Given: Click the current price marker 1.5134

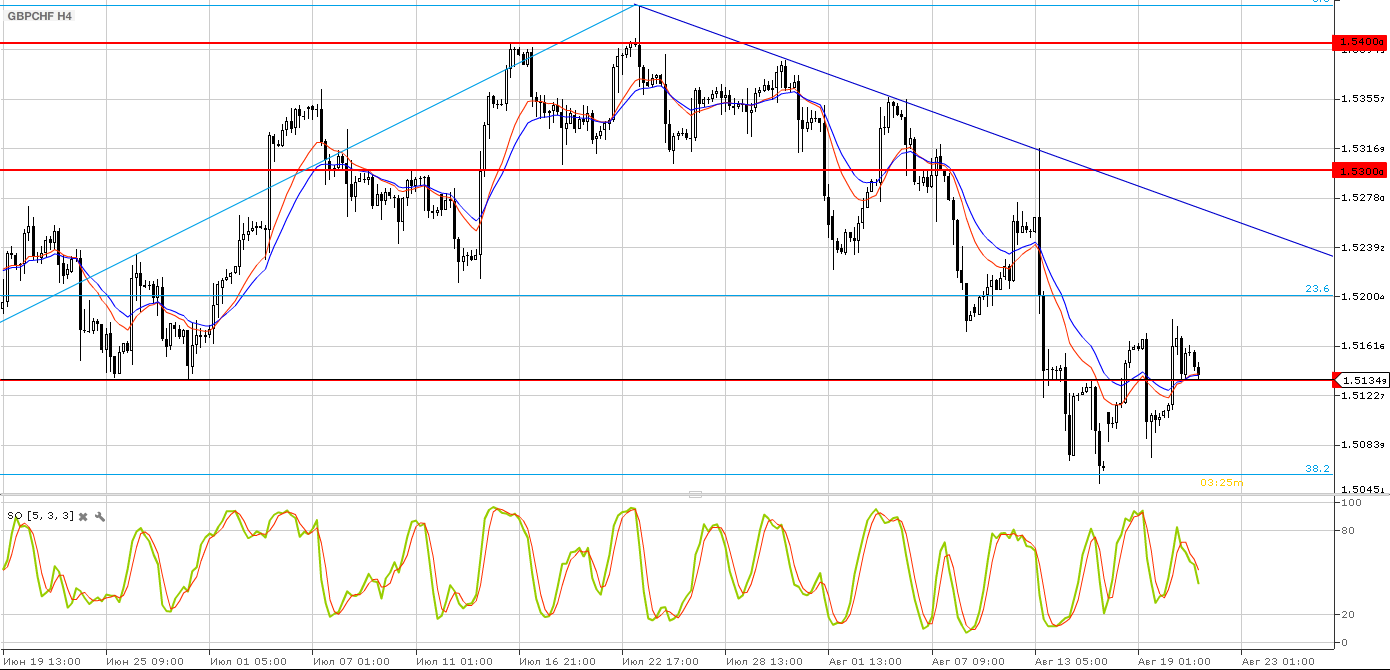Looking at the screenshot, I should (x=1360, y=380).
